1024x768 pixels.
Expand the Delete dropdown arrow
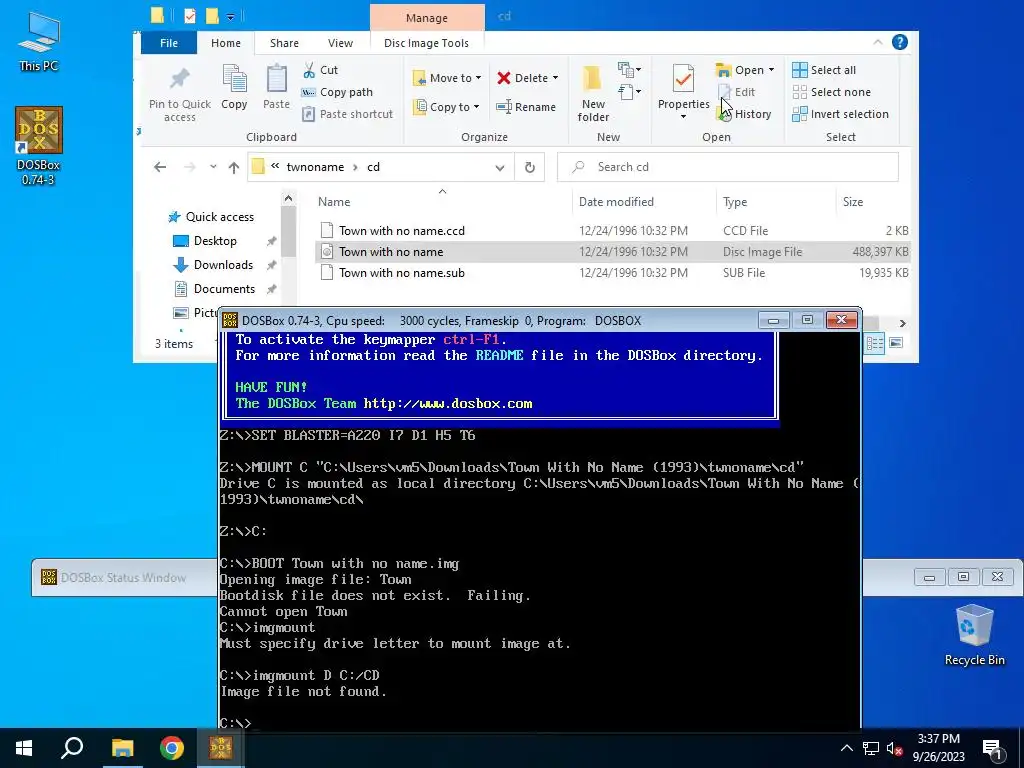tap(555, 78)
